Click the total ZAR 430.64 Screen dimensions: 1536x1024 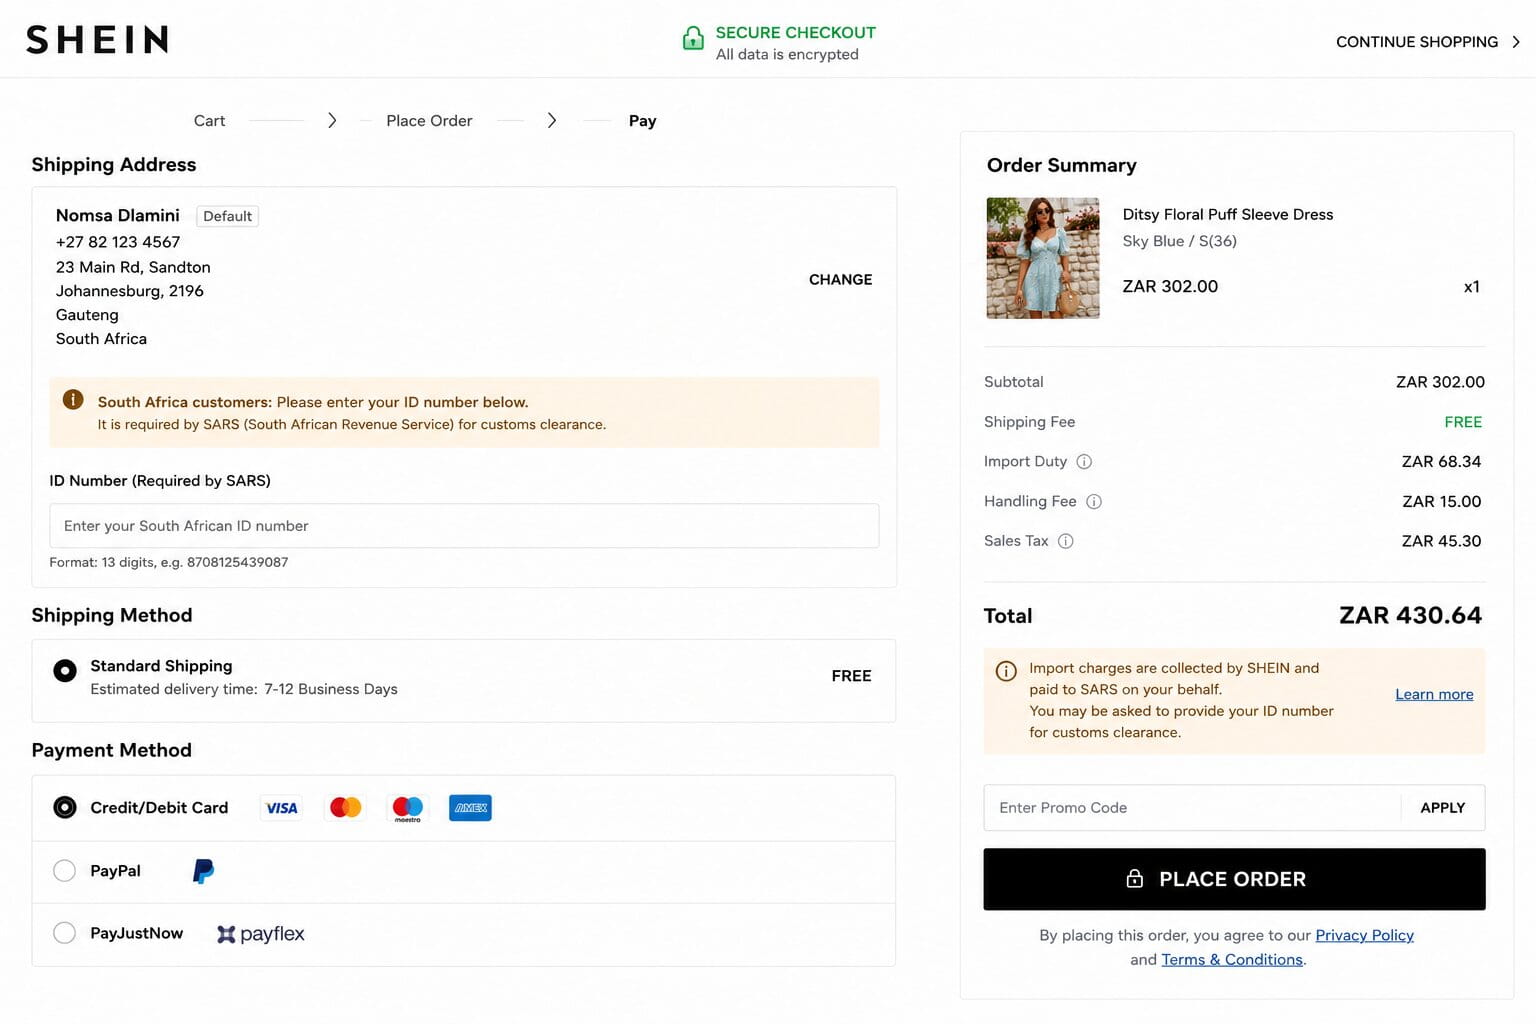1410,616
